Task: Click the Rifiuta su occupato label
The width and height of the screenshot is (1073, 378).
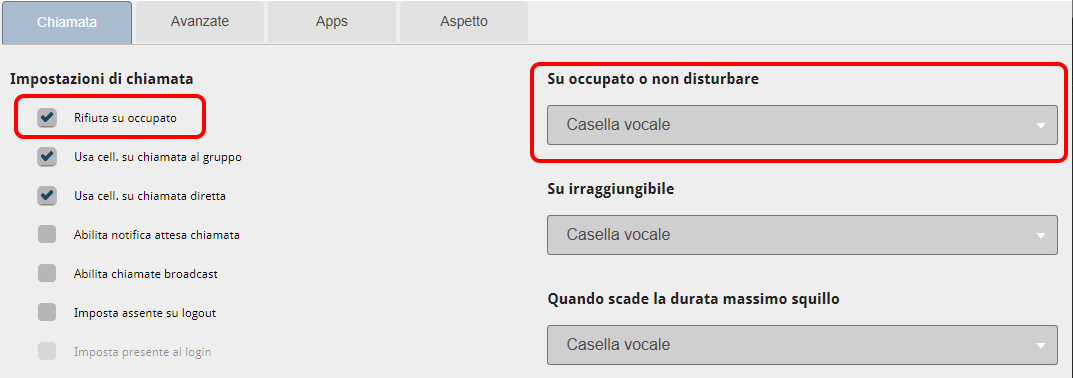Action: click(x=125, y=118)
